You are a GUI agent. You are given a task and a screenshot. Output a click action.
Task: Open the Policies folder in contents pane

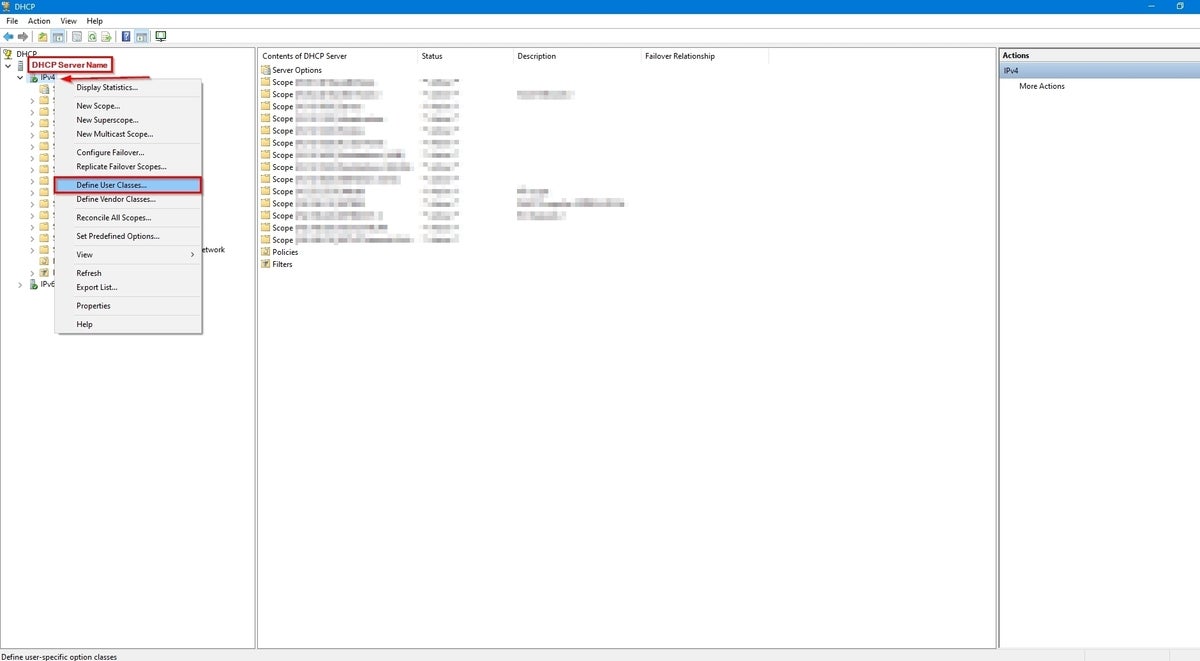[x=287, y=252]
